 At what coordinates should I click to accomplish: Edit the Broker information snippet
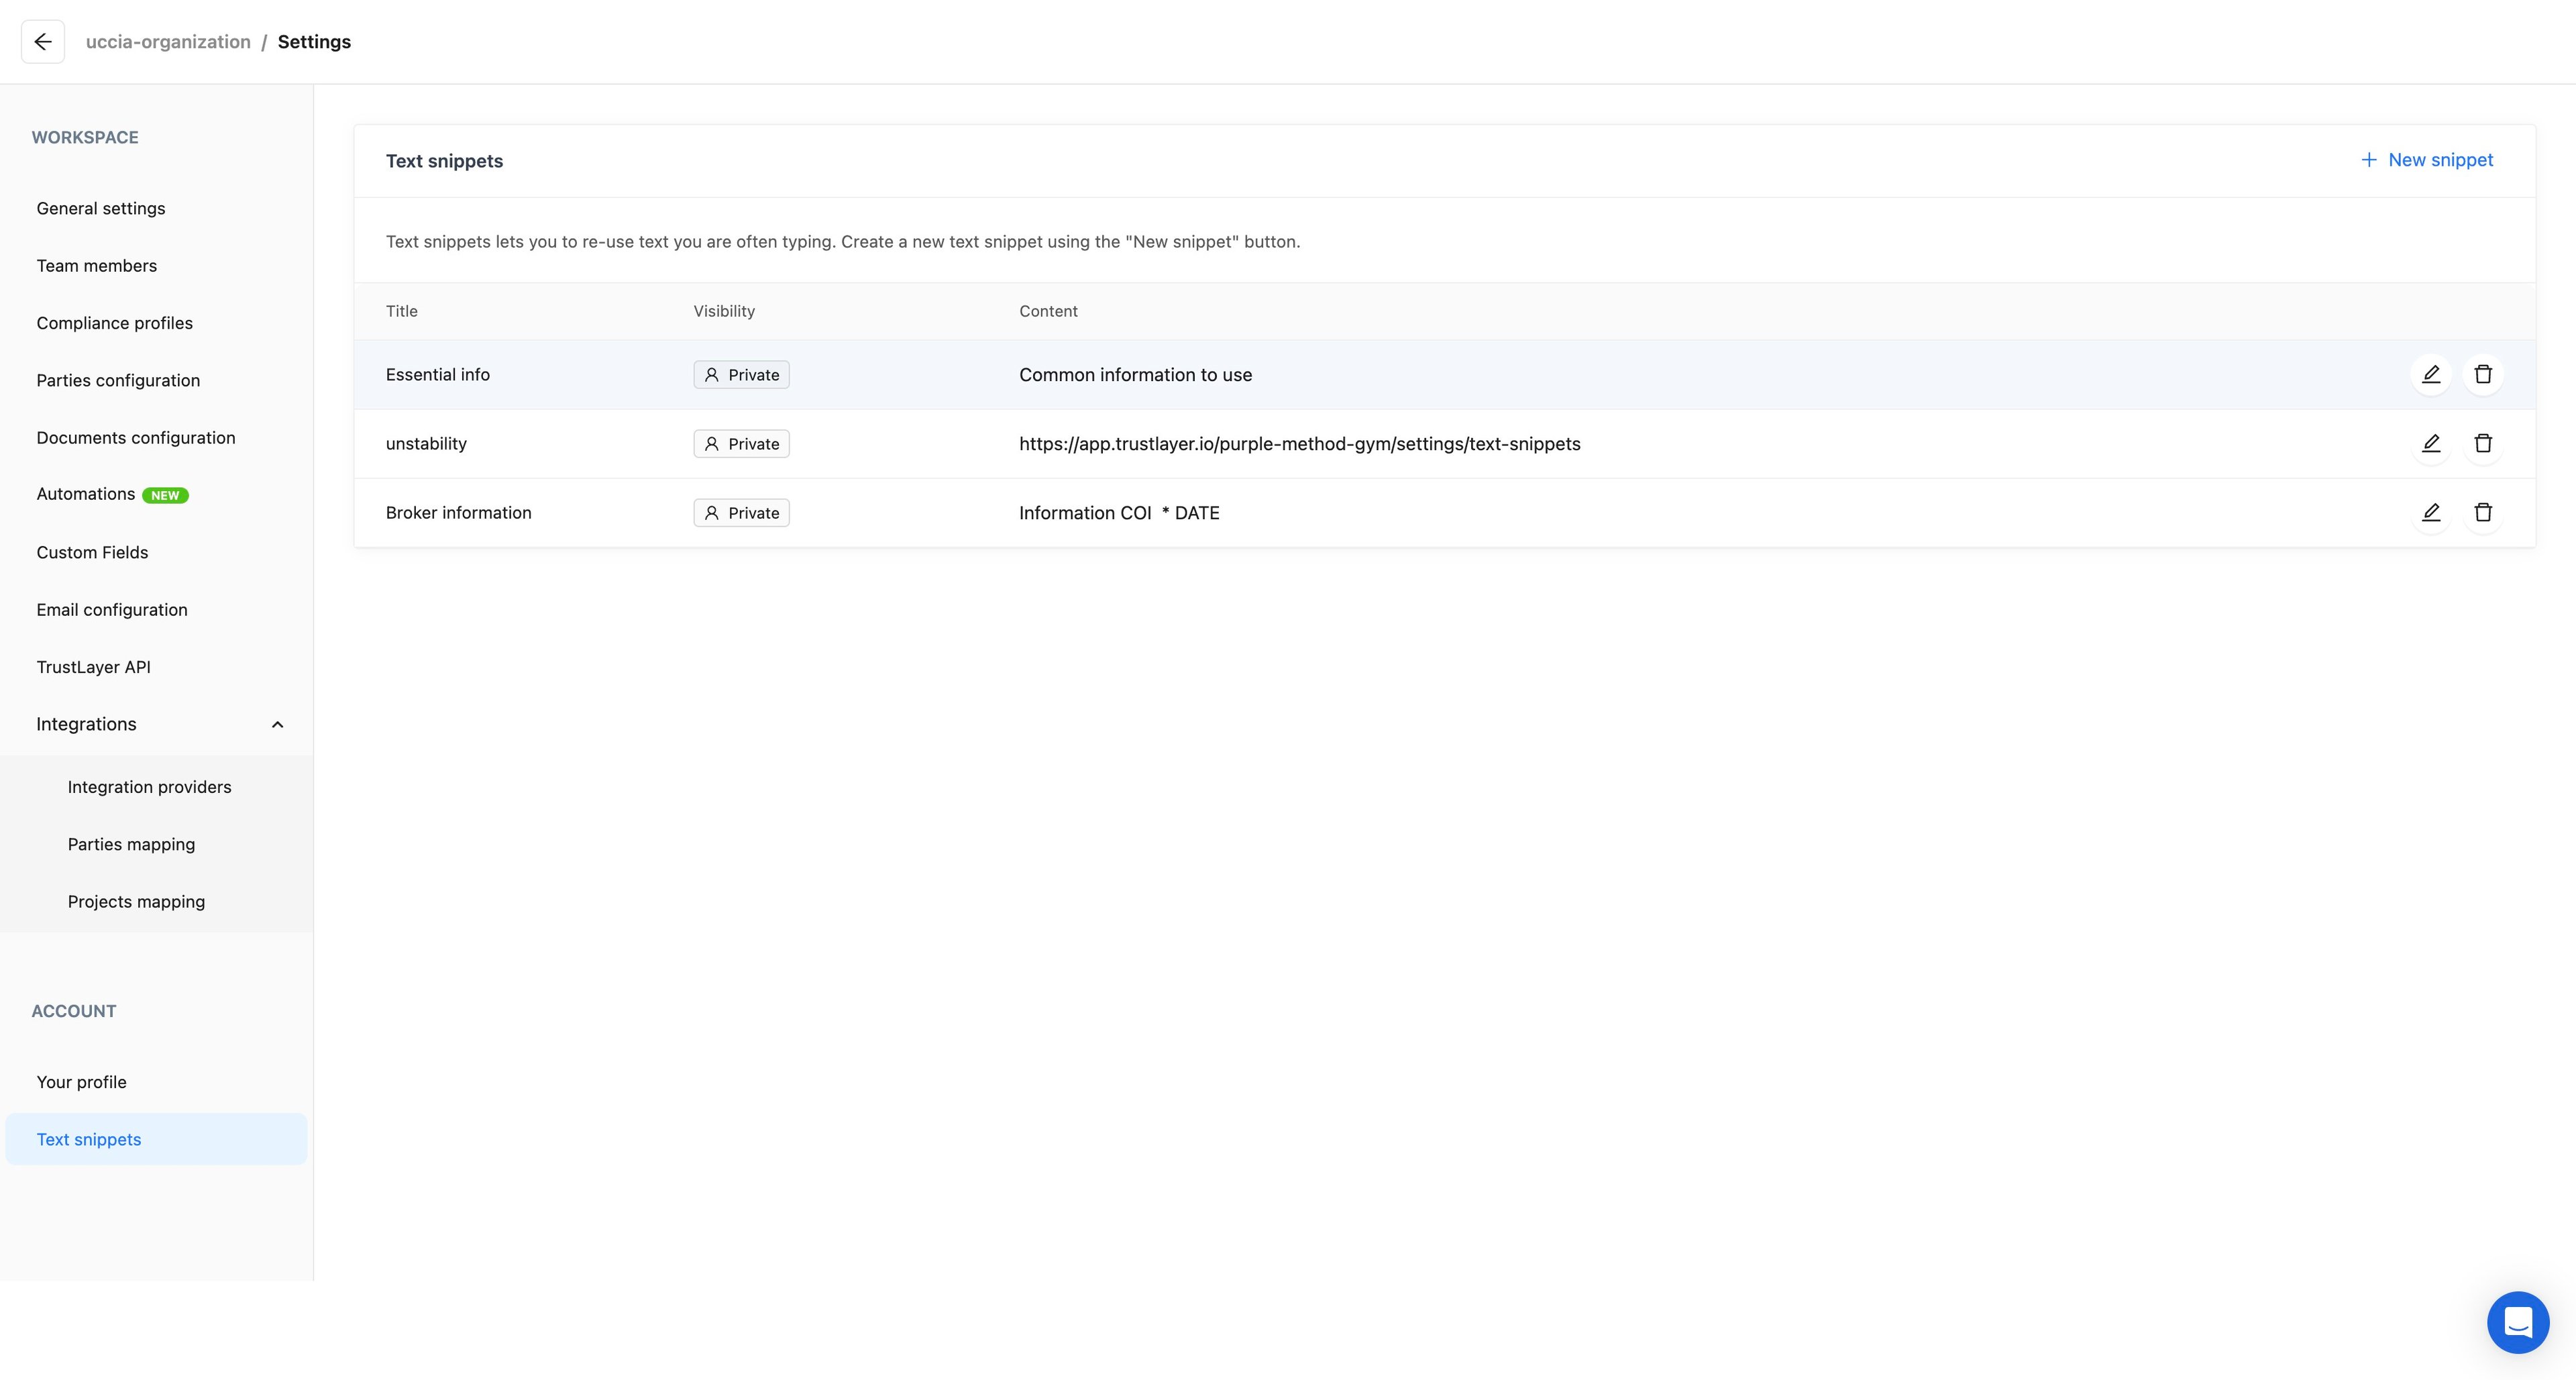coord(2431,512)
